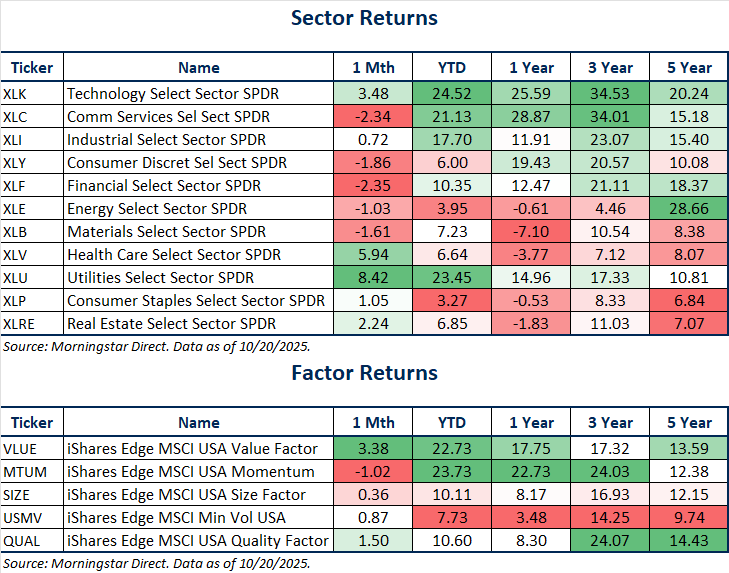
Task: Click the SIZE ticker cell
Action: (22, 495)
